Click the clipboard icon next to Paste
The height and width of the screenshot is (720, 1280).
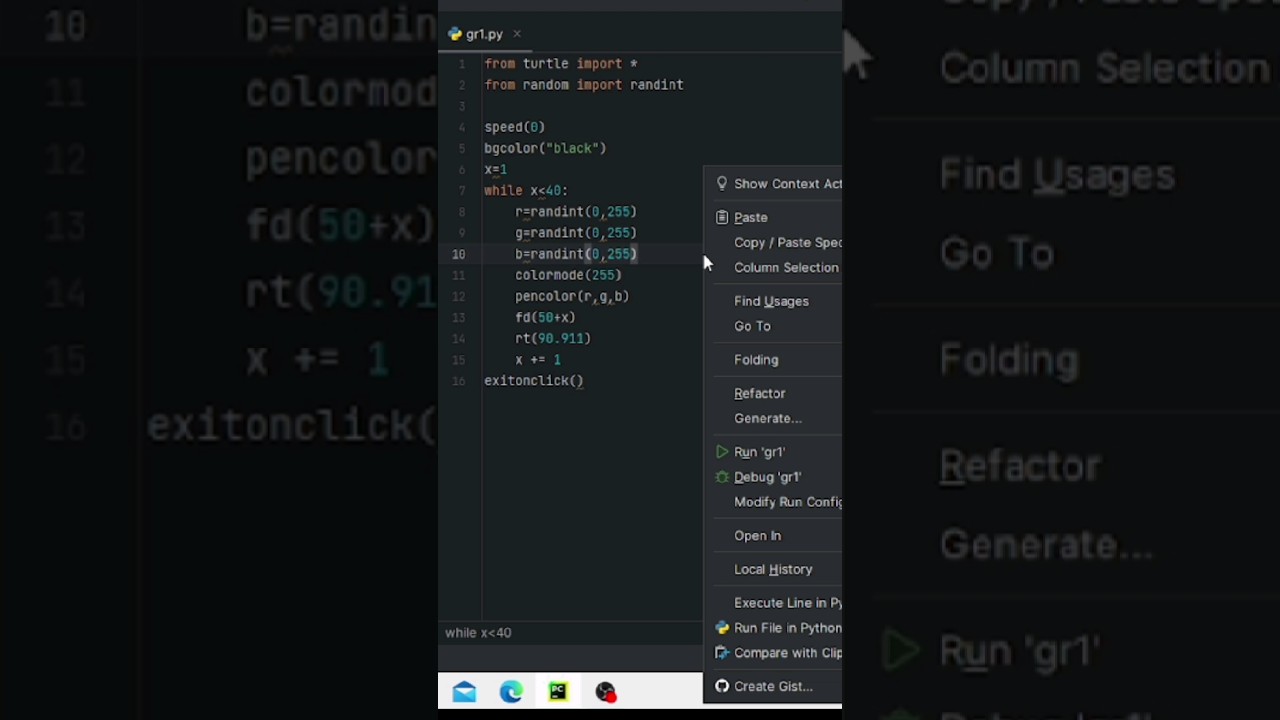722,217
